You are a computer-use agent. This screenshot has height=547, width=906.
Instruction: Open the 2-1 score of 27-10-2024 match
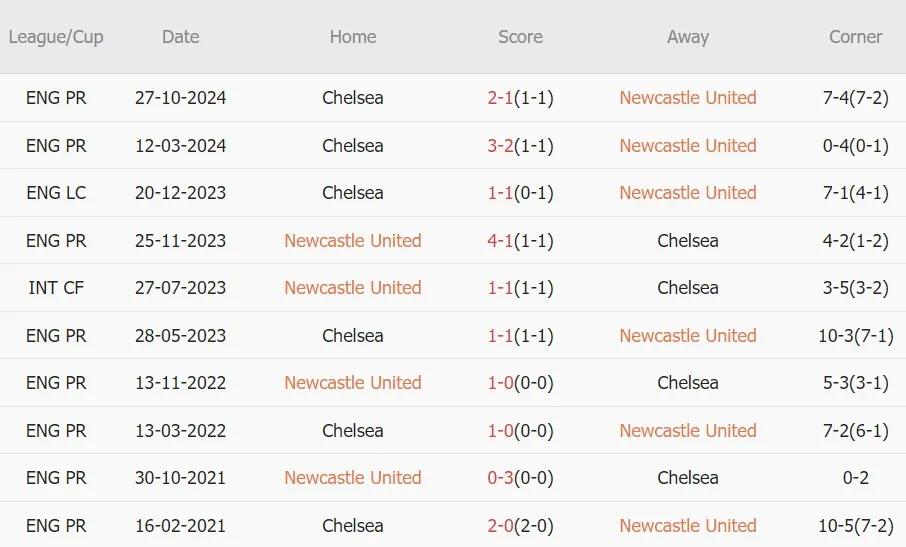point(500,98)
